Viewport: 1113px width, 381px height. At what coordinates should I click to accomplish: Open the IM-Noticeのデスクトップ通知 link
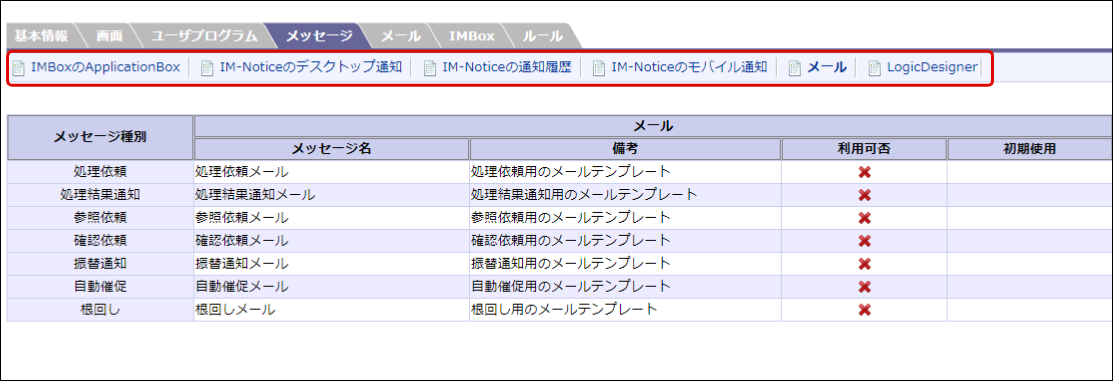click(x=311, y=68)
